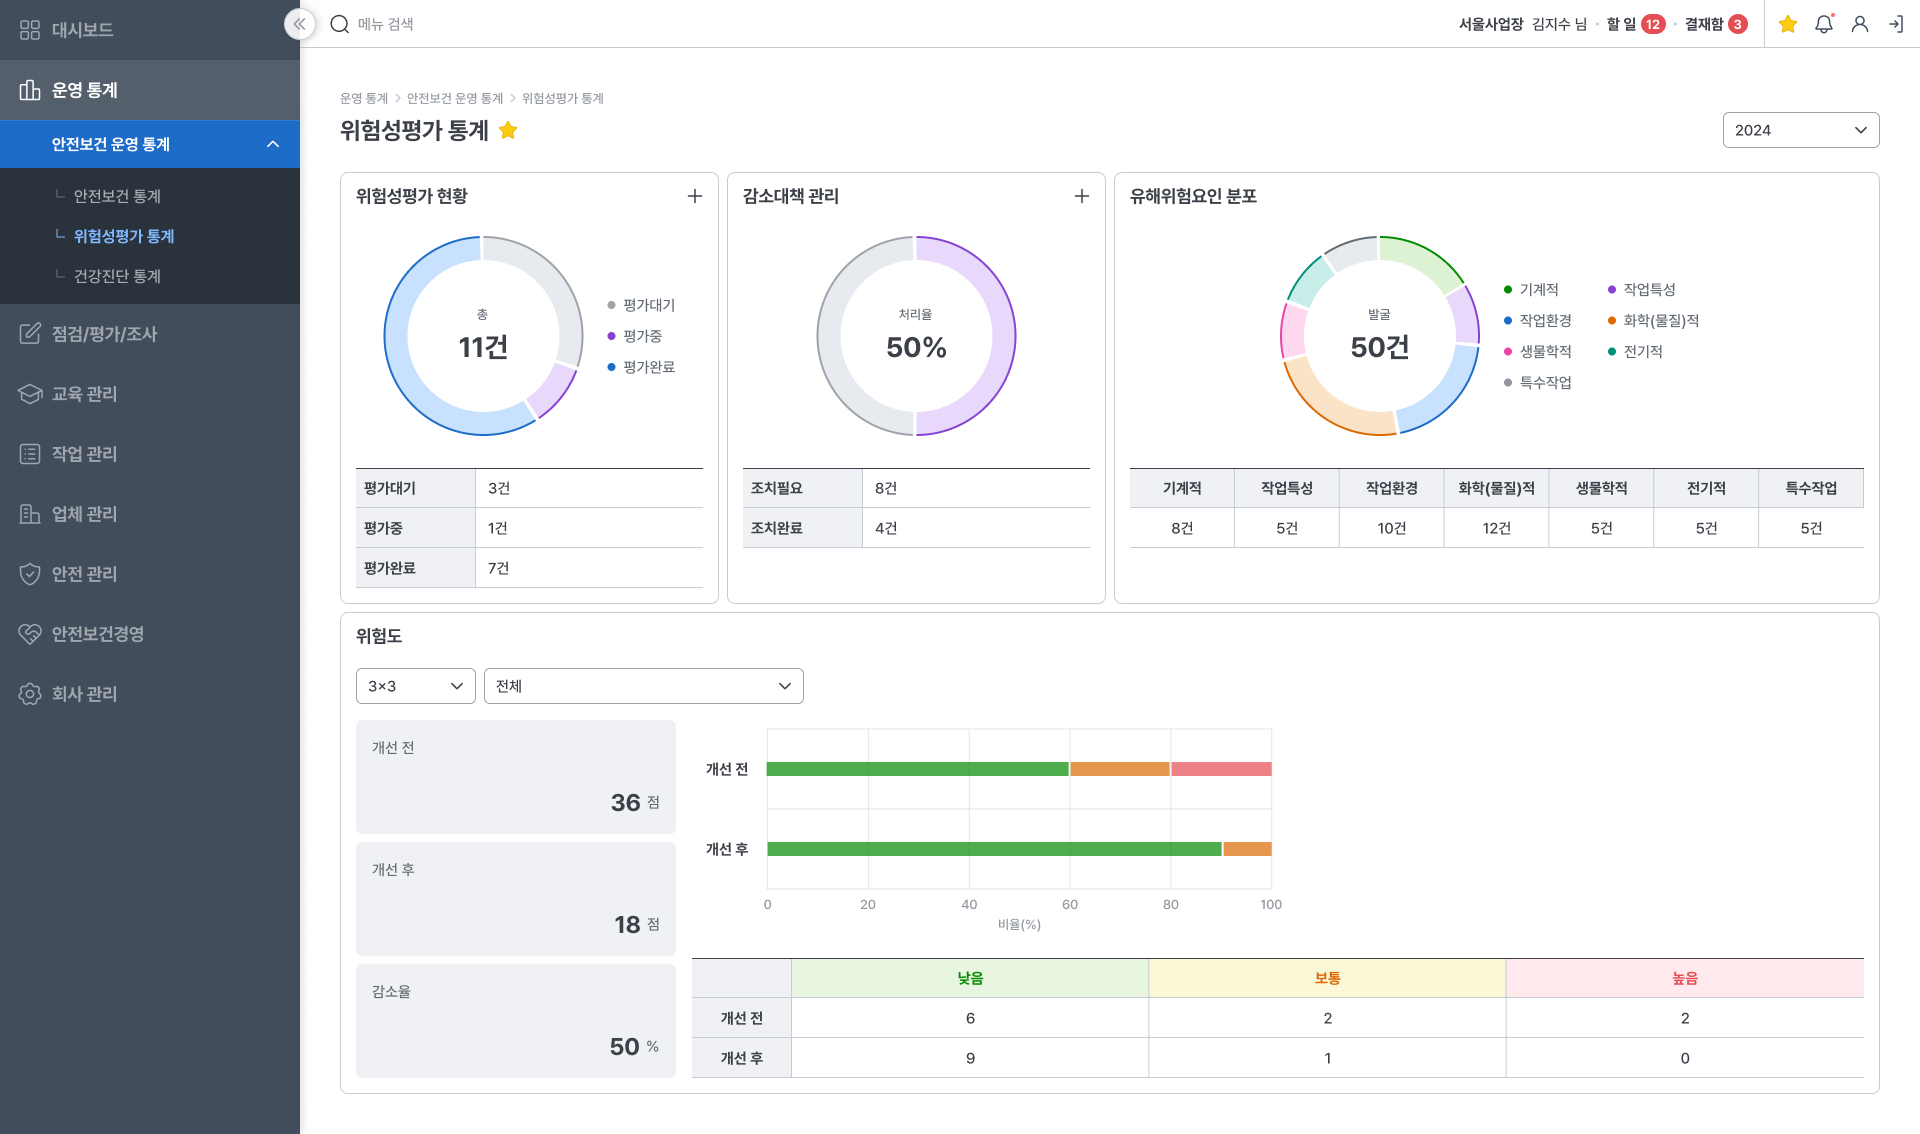Toggle favorite star beside 위험성평가 통계 title
Viewport: 1920px width, 1134px height.
coord(508,130)
